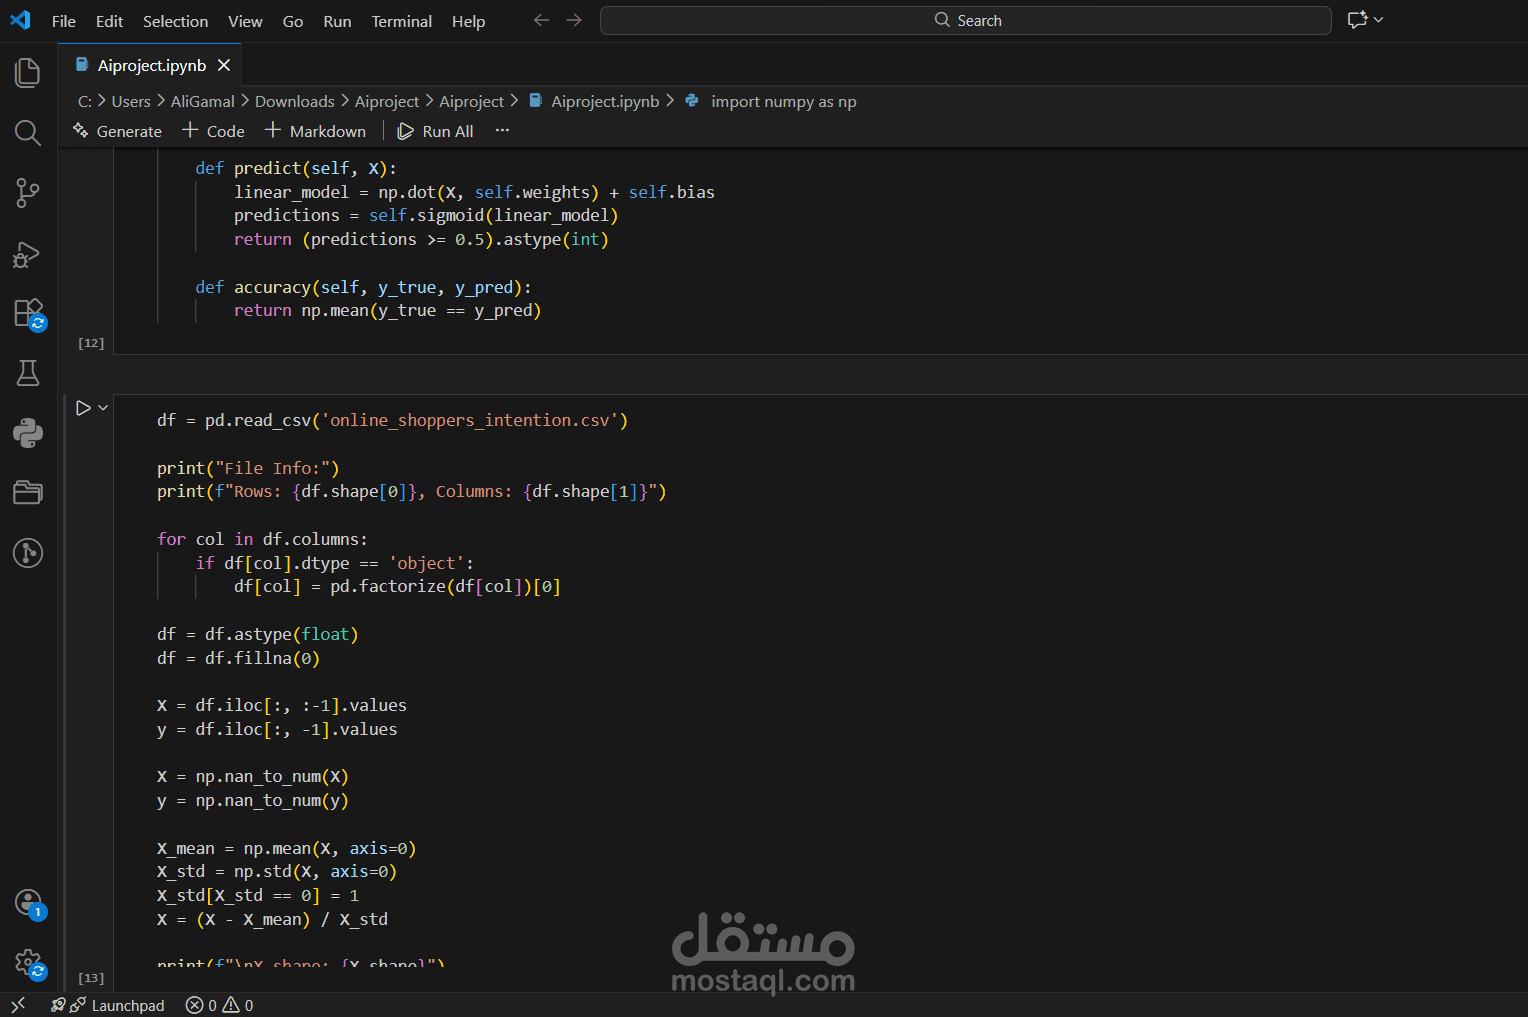Screen dimensions: 1528x1017
Task: Click the 'print("File Info:")' line
Action: tap(248, 468)
